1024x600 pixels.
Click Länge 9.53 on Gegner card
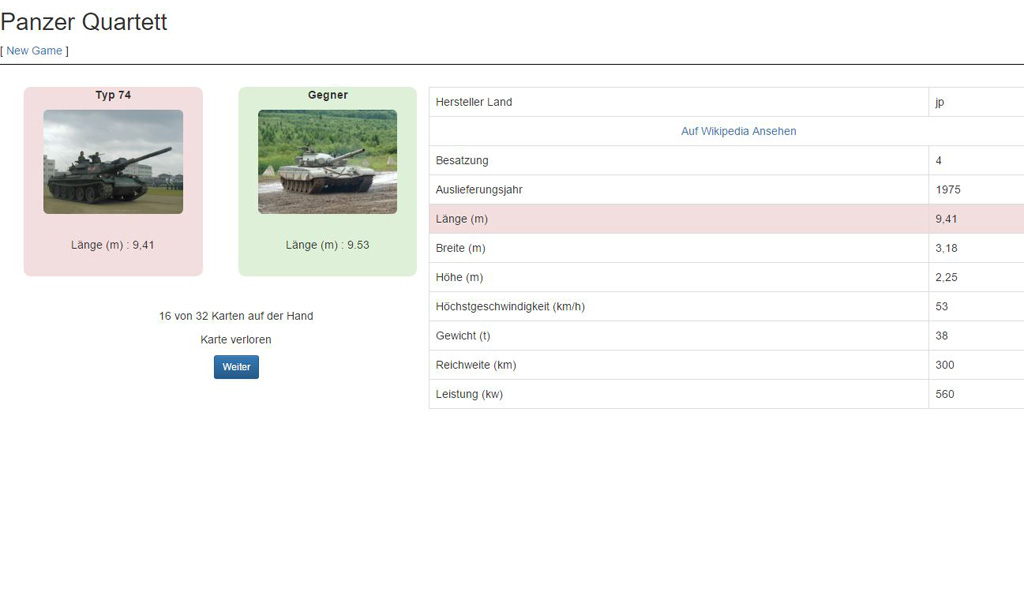coord(327,245)
